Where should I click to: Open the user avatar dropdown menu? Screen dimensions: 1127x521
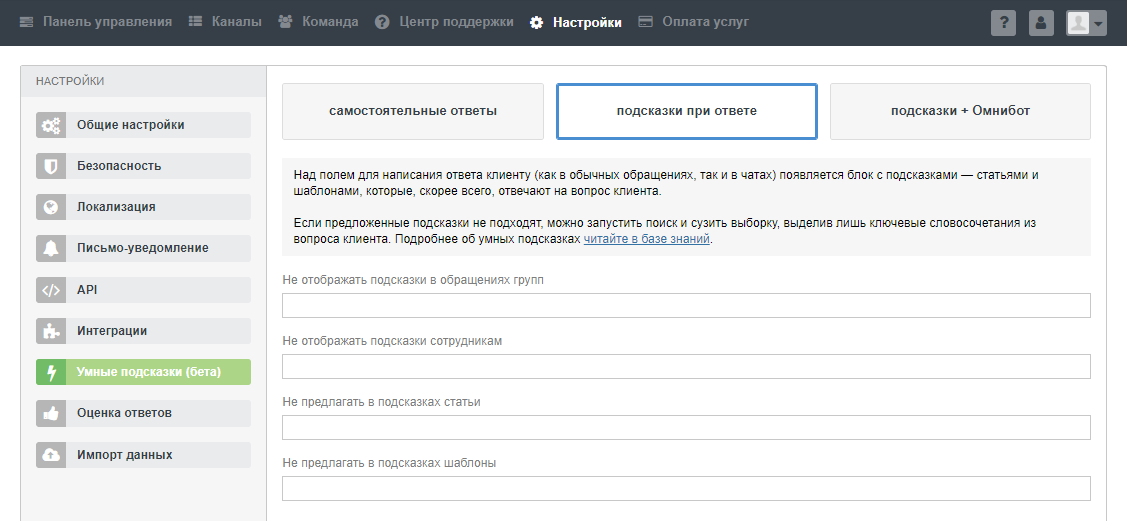[x=1086, y=23]
